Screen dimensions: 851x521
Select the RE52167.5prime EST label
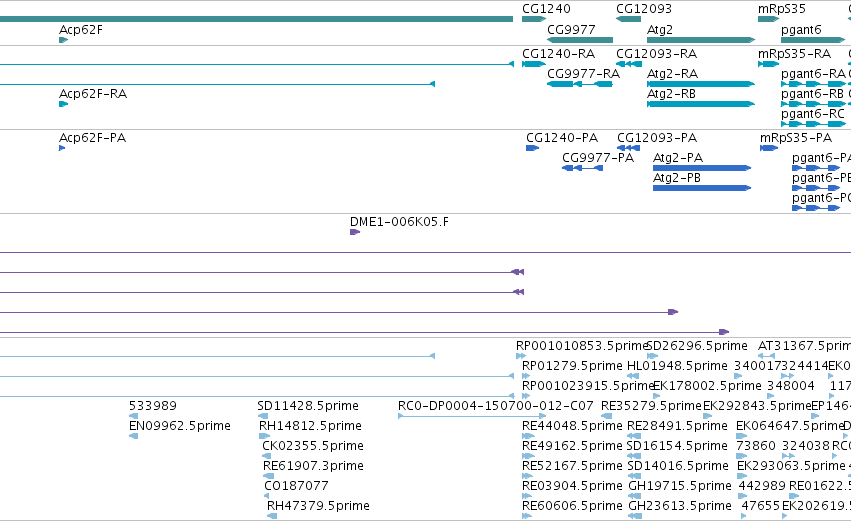point(572,466)
